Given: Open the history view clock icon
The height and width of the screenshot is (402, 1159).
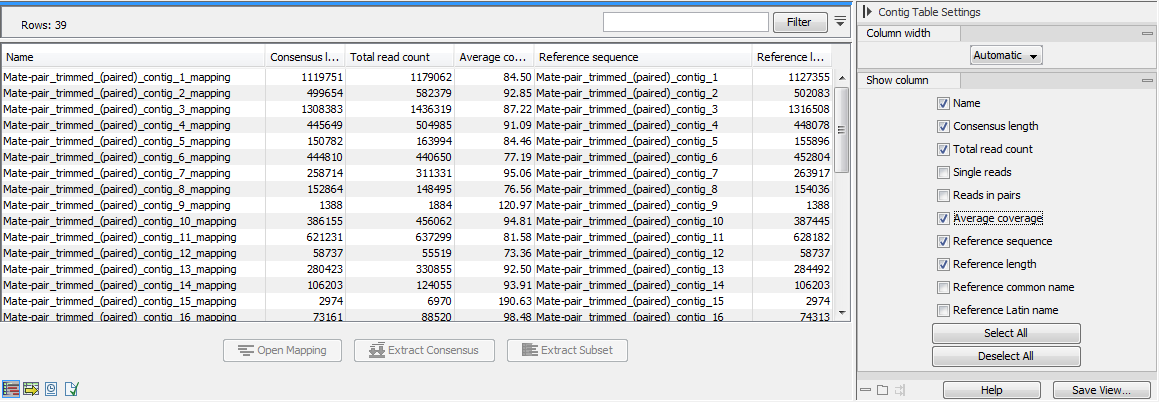Looking at the screenshot, I should 51,388.
